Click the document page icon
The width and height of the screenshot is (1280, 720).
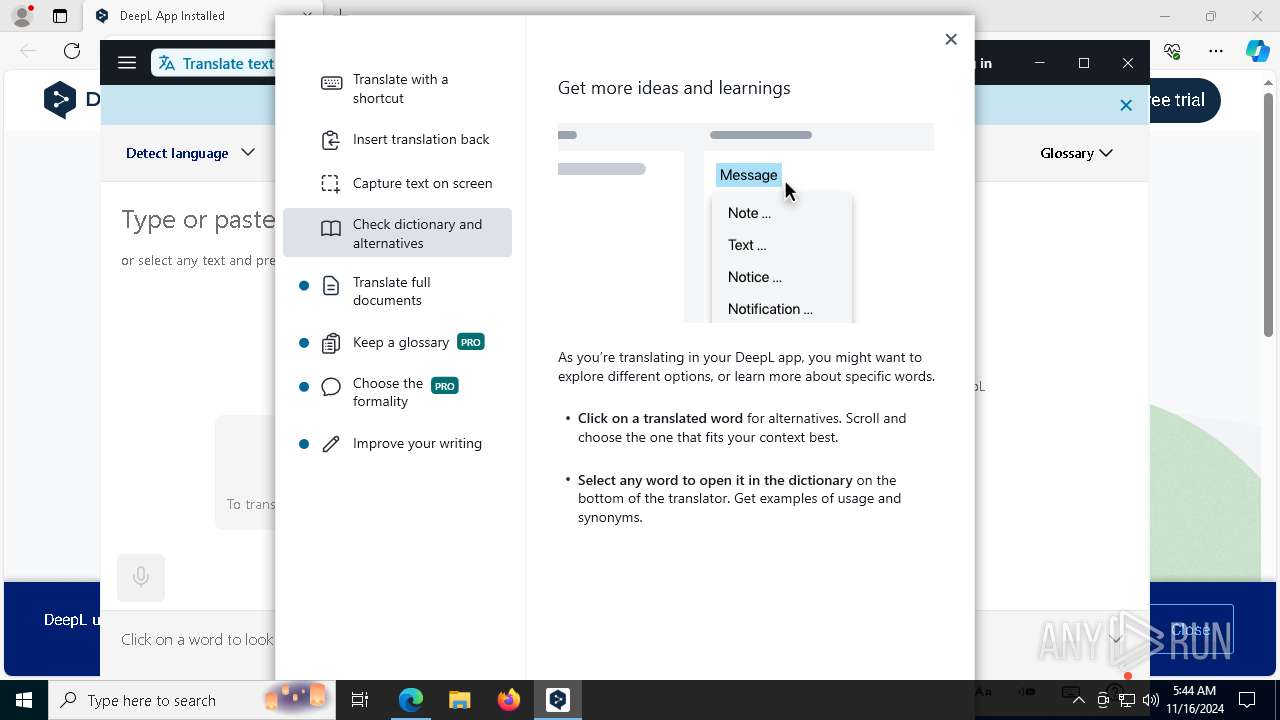point(331,287)
